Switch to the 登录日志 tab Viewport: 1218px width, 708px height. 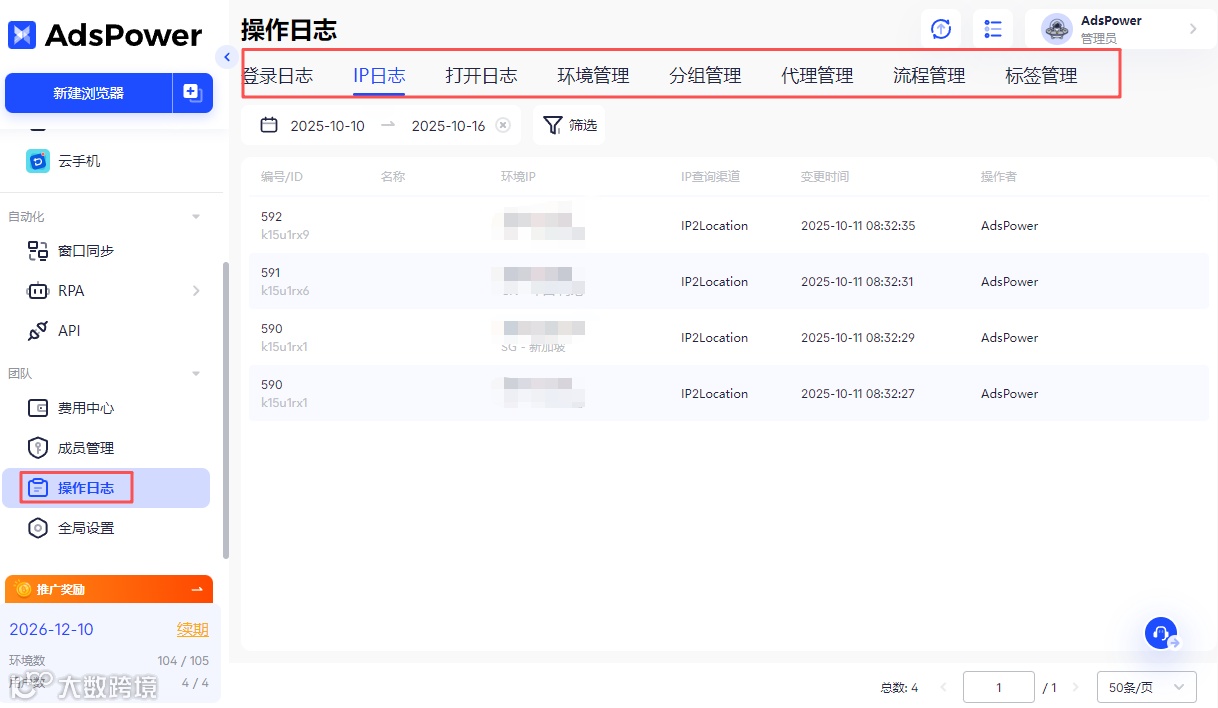(277, 75)
